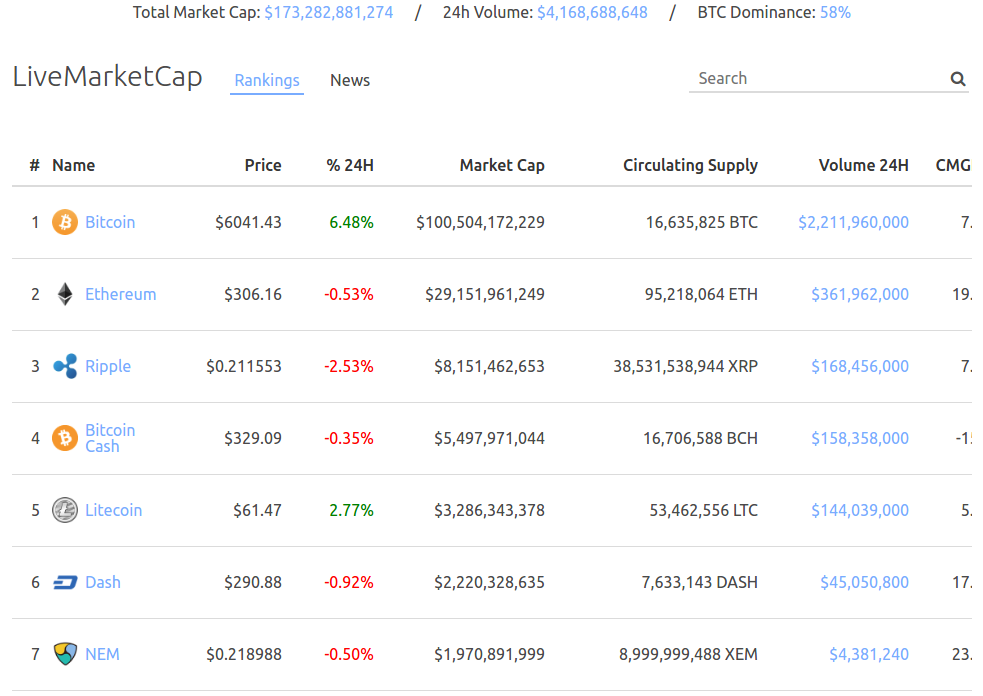This screenshot has width=983, height=696.
Task: Click the Bitcoin coin logo icon
Action: point(65,222)
